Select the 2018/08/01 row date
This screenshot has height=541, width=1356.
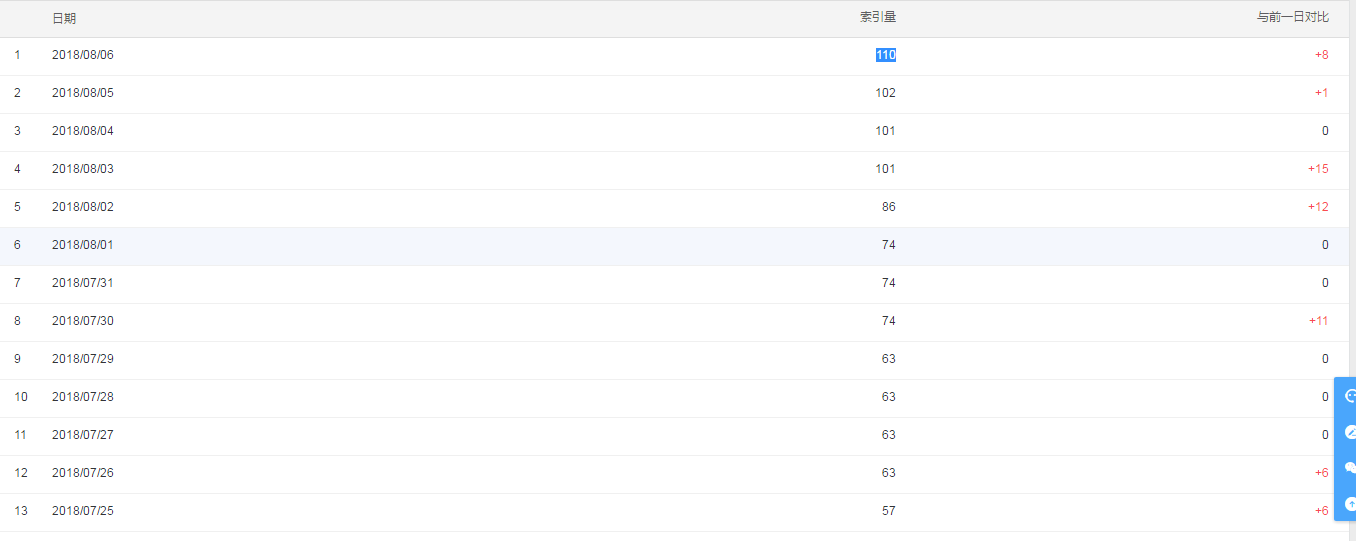83,245
